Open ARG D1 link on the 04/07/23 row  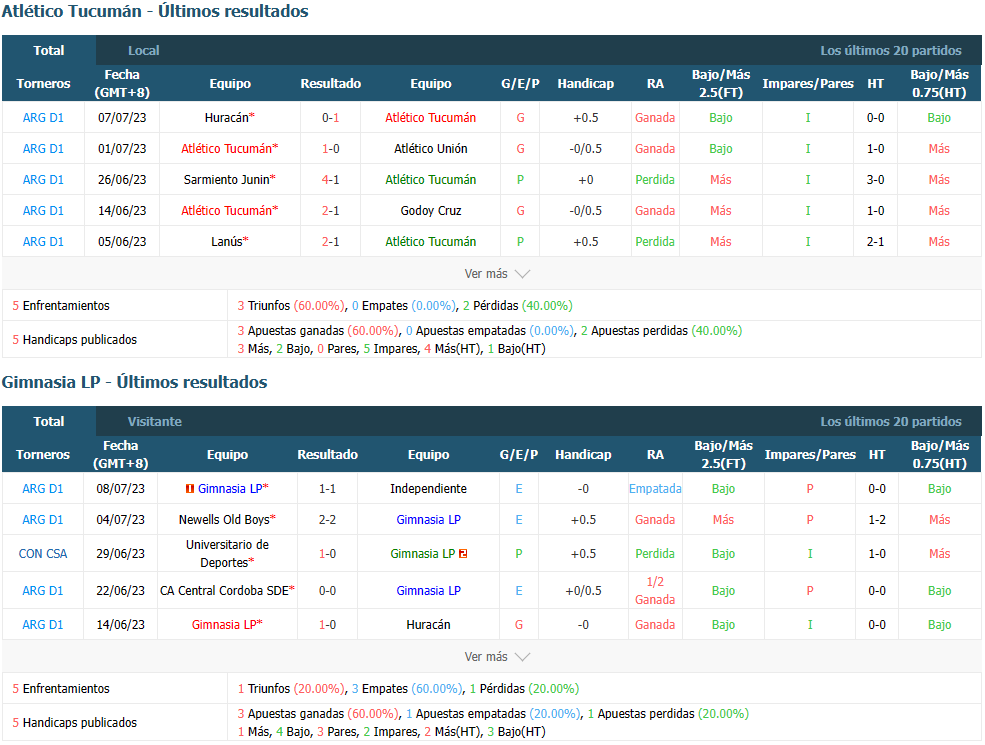(x=43, y=520)
